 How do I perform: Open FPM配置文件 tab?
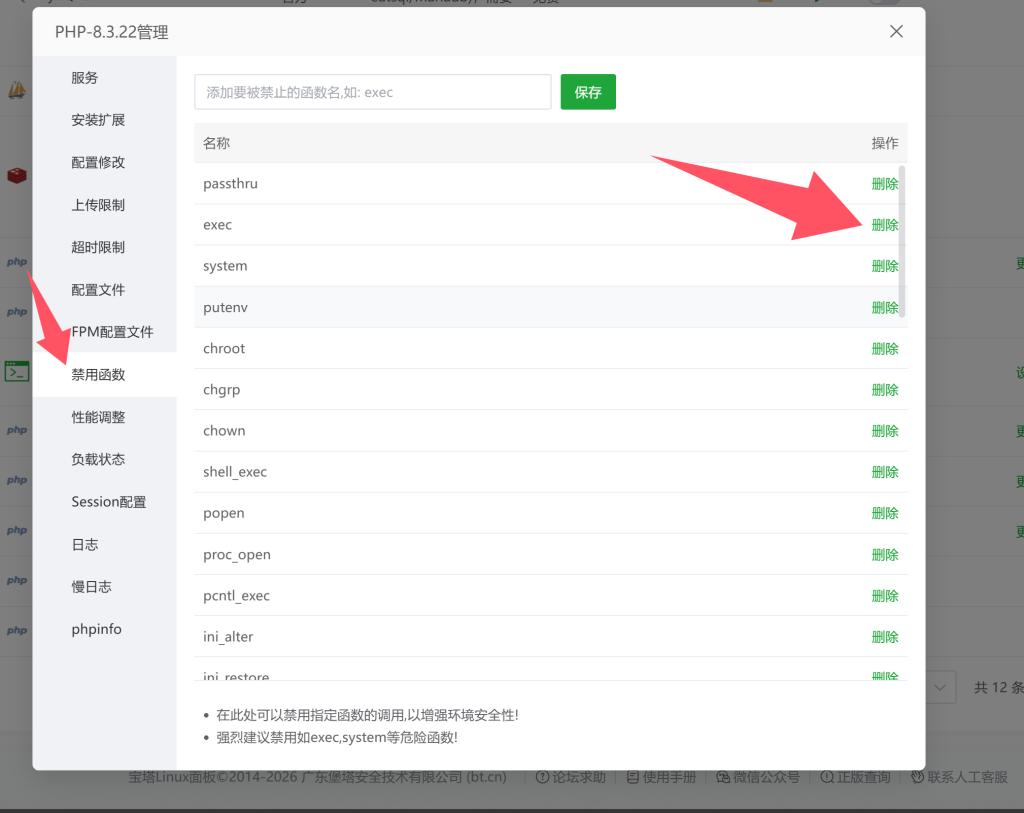pos(112,332)
